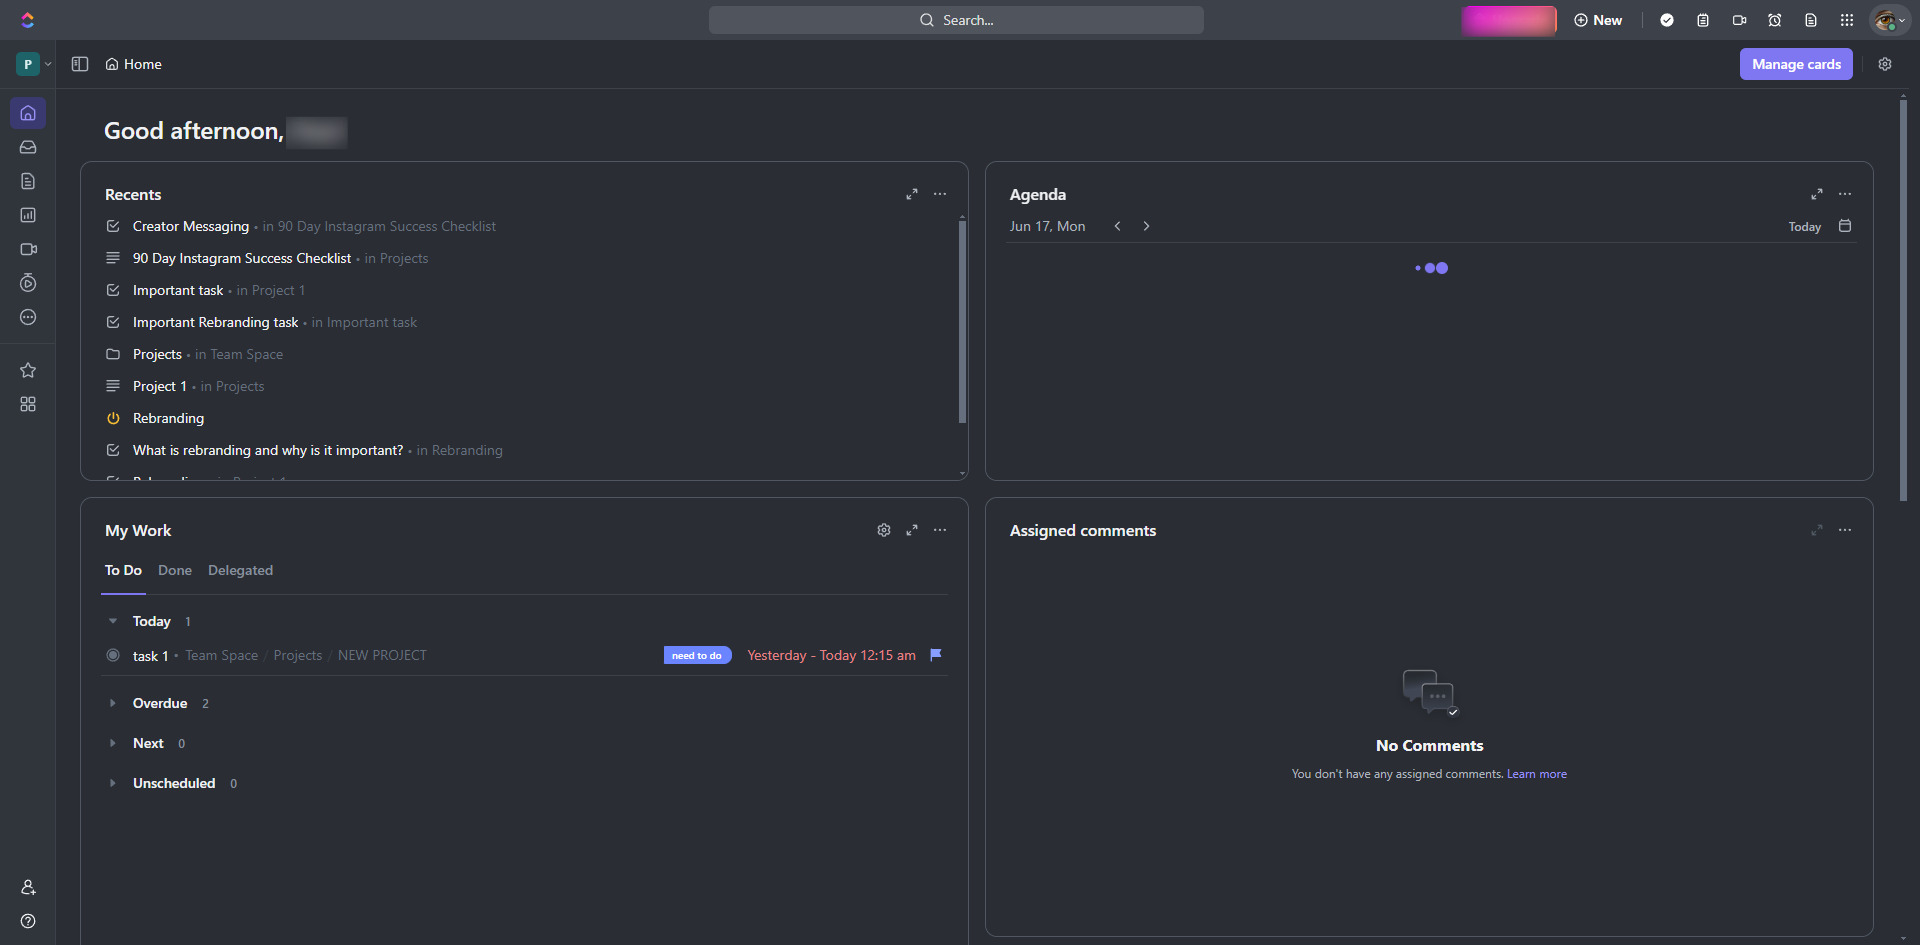Open Clips in the left sidebar
Image resolution: width=1920 pixels, height=945 pixels.
[x=28, y=249]
